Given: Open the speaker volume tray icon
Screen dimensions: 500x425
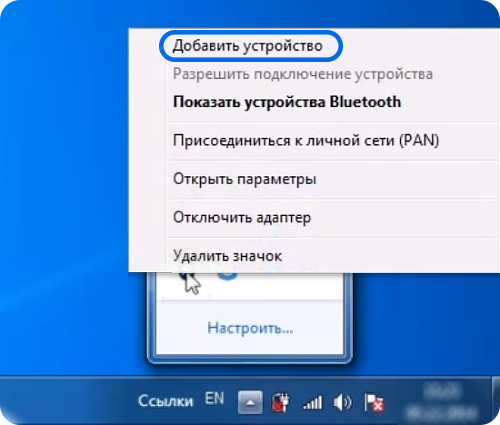Looking at the screenshot, I should pos(342,403).
